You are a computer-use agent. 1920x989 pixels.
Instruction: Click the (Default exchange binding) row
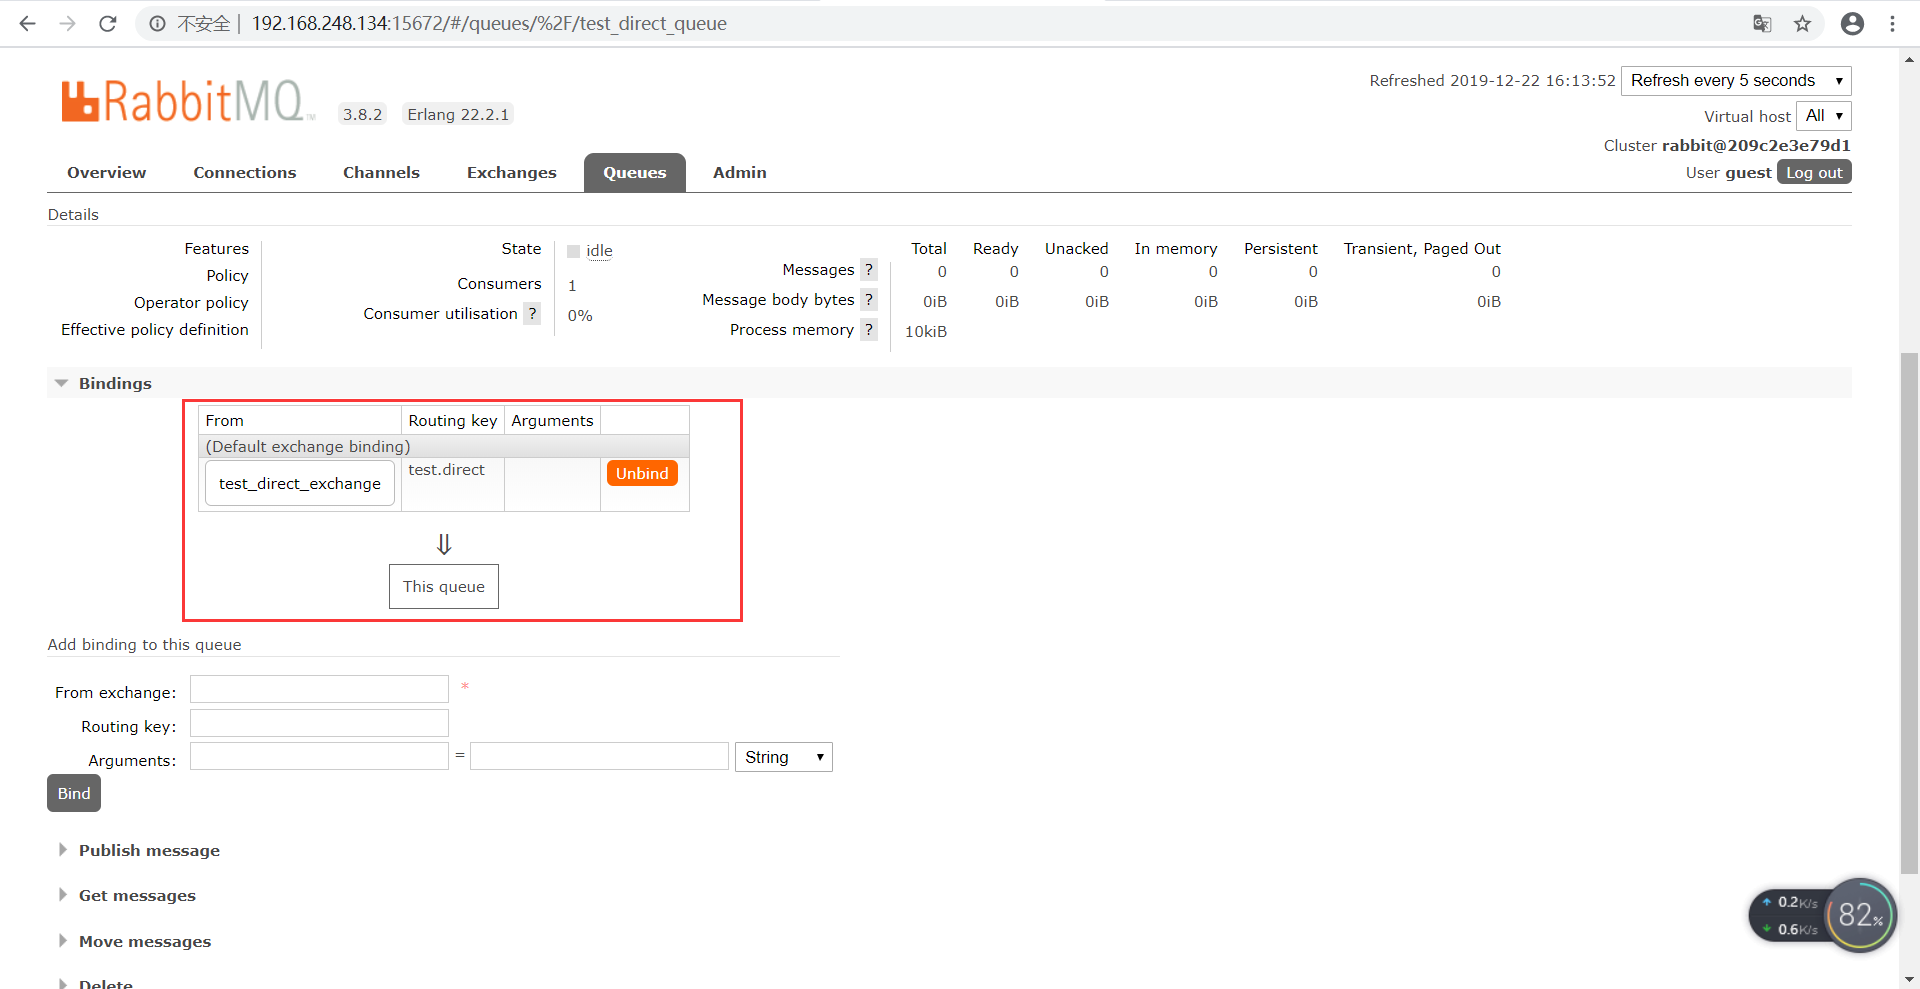444,446
